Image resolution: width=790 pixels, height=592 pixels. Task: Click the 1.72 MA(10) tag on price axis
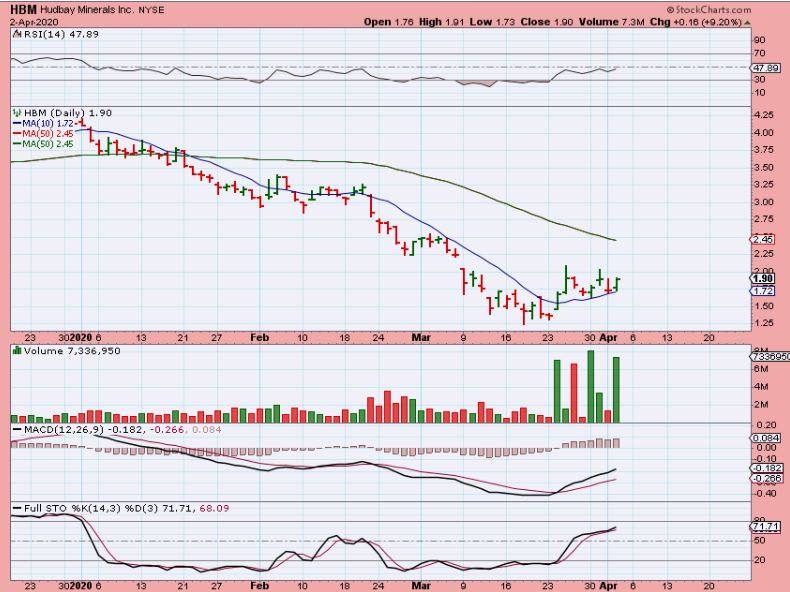(763, 291)
